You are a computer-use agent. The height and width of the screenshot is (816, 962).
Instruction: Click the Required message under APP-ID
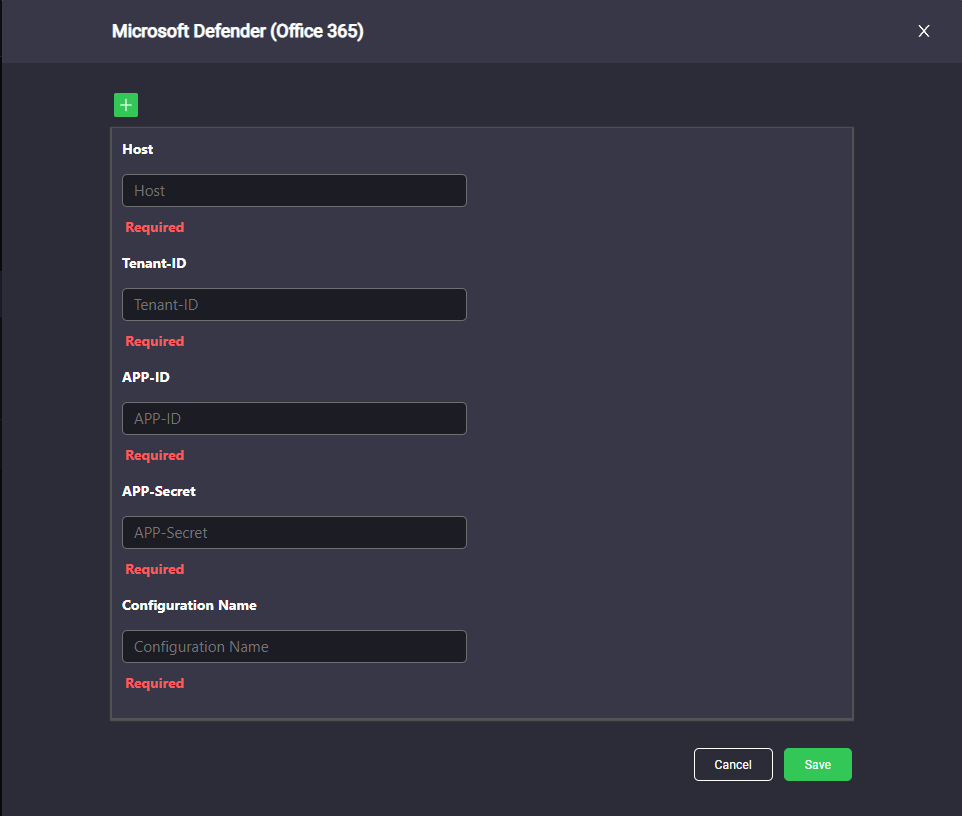pos(155,456)
